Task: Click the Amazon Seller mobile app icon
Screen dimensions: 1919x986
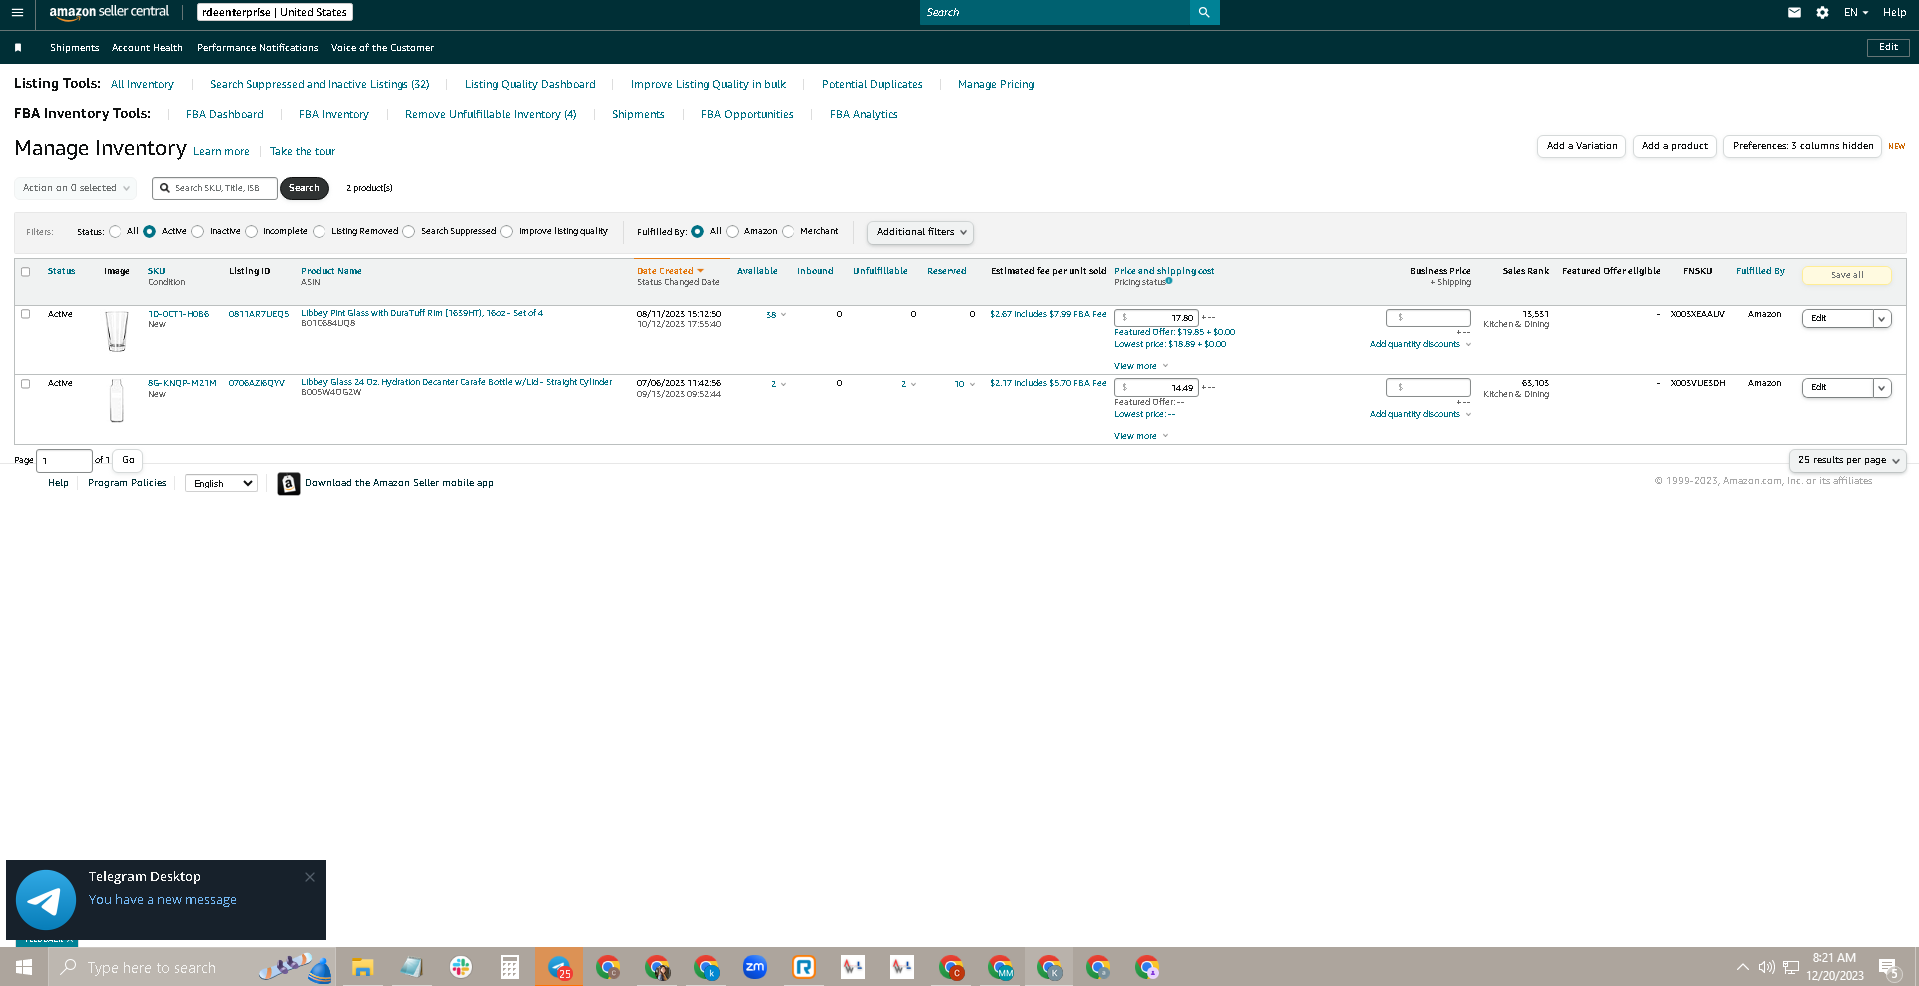Action: [x=289, y=484]
